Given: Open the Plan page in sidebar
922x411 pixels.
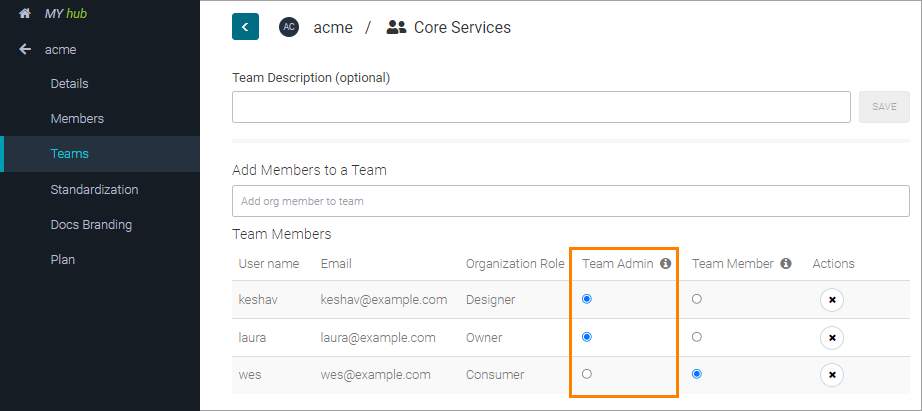Looking at the screenshot, I should (x=63, y=260).
